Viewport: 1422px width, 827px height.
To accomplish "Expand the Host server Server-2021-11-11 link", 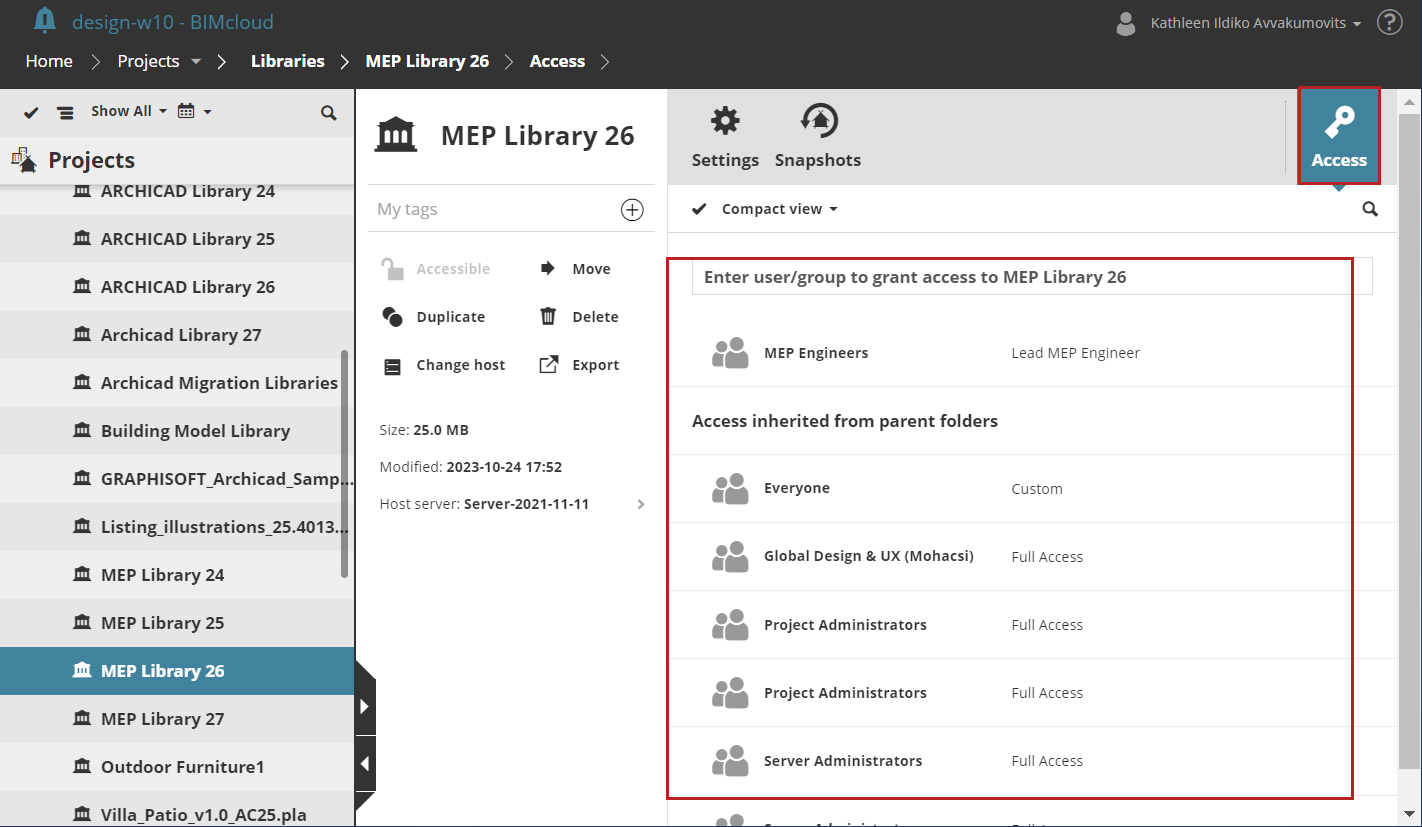I will (x=641, y=504).
